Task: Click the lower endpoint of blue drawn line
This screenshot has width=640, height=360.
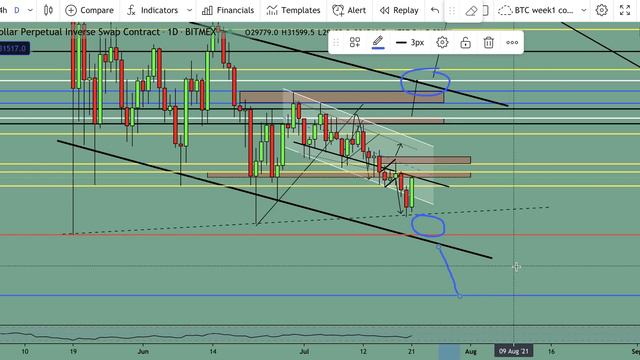Action: click(460, 296)
